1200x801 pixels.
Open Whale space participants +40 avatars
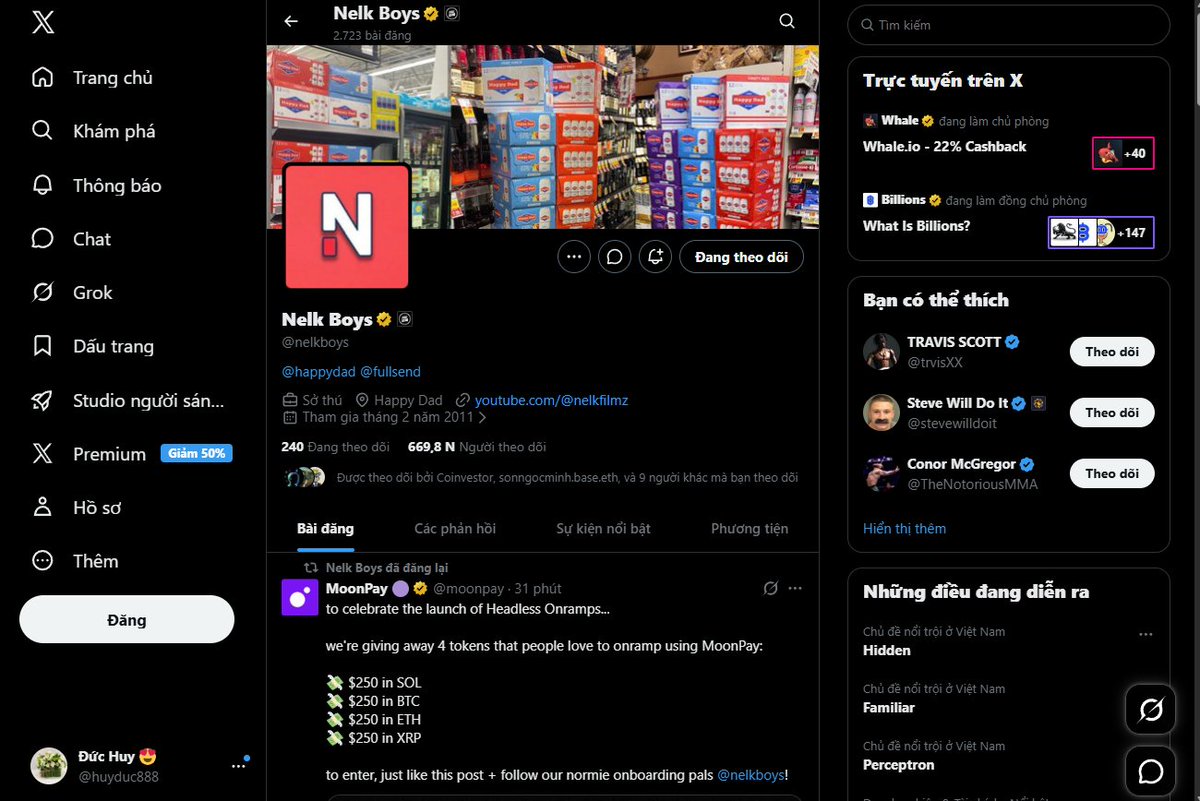(1123, 153)
